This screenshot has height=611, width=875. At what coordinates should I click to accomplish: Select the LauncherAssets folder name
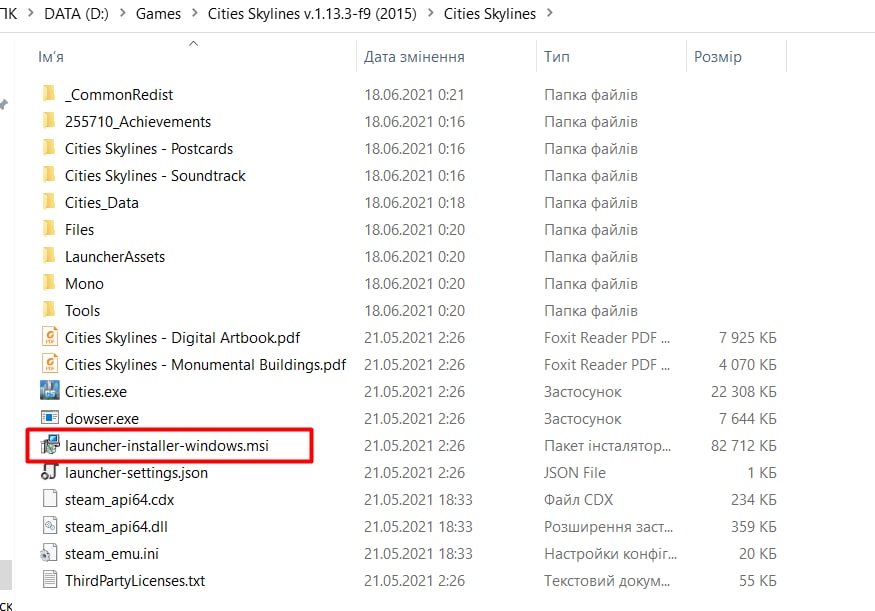[x=115, y=257]
